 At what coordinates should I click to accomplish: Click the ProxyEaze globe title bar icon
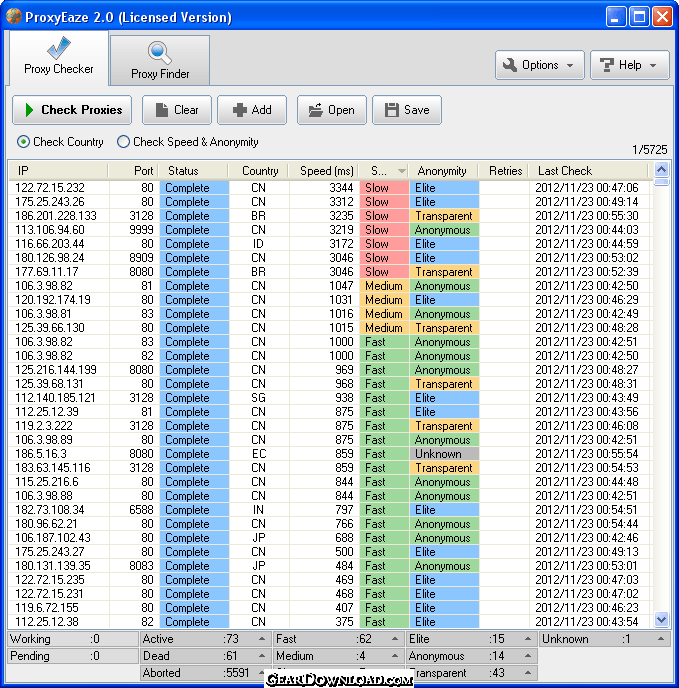pyautogui.click(x=14, y=17)
